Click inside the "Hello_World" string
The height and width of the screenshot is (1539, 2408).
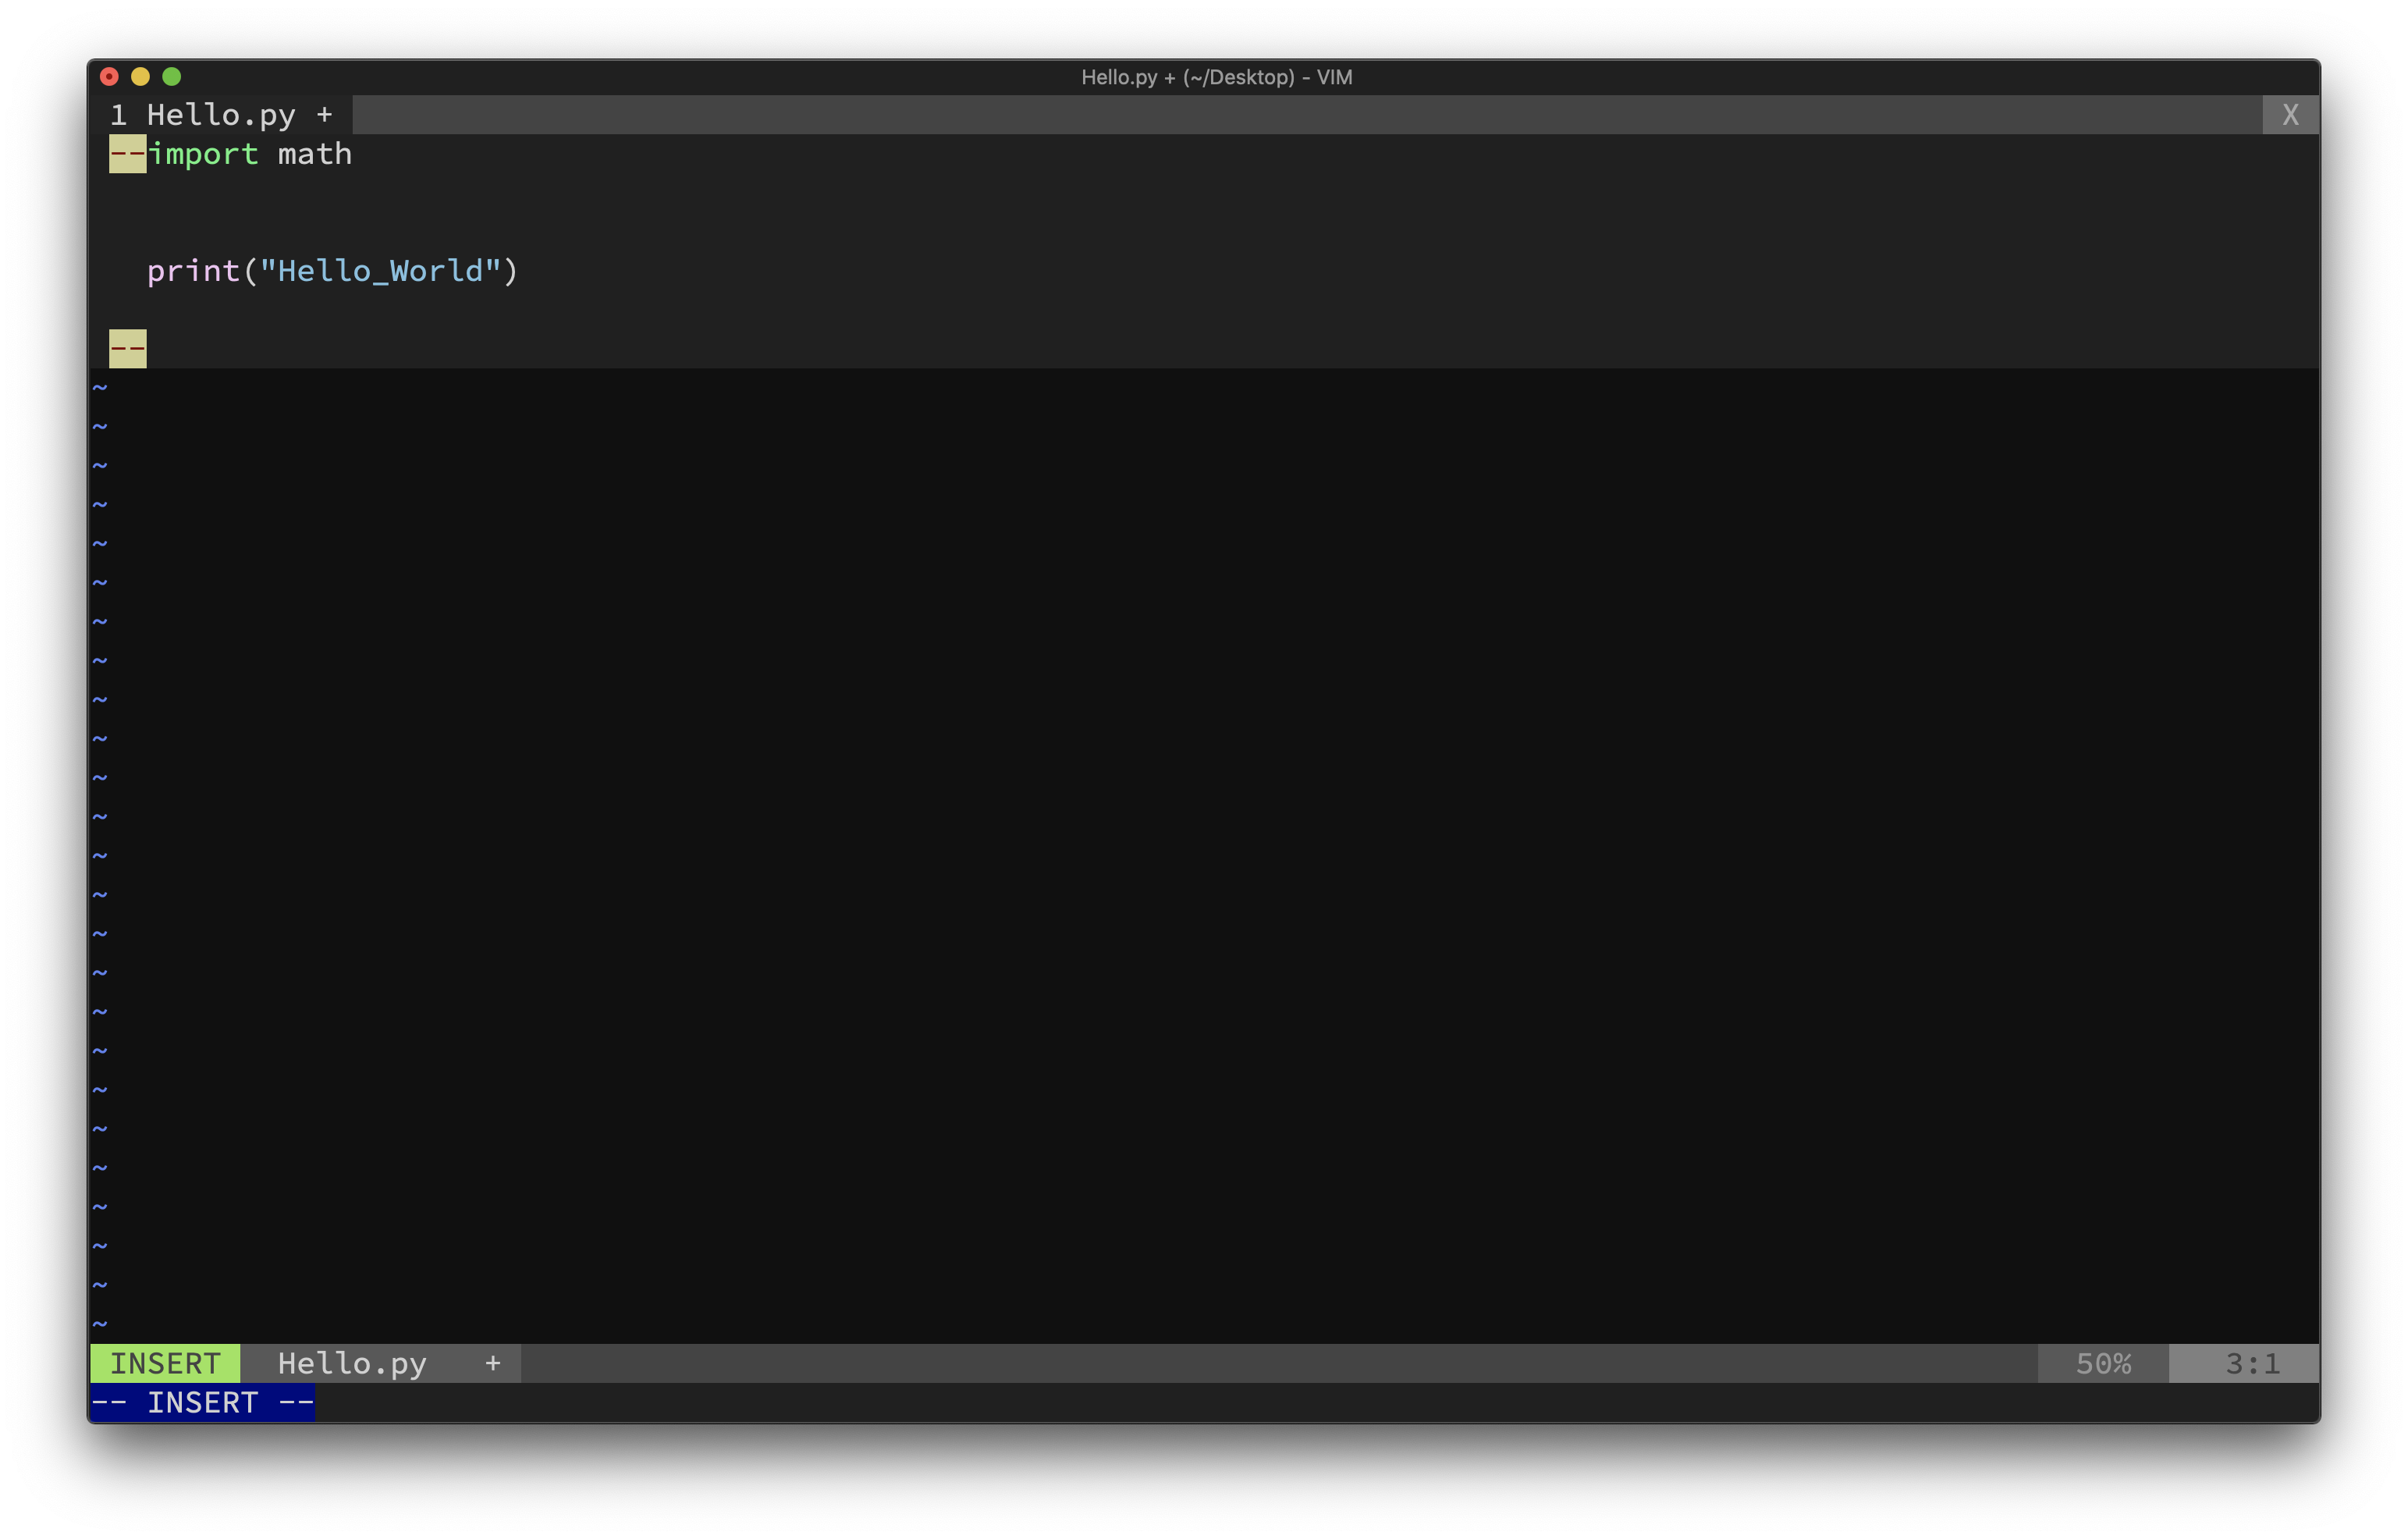click(x=380, y=271)
